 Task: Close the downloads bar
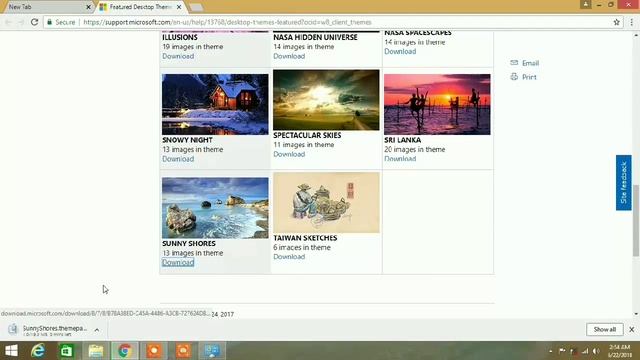click(631, 329)
